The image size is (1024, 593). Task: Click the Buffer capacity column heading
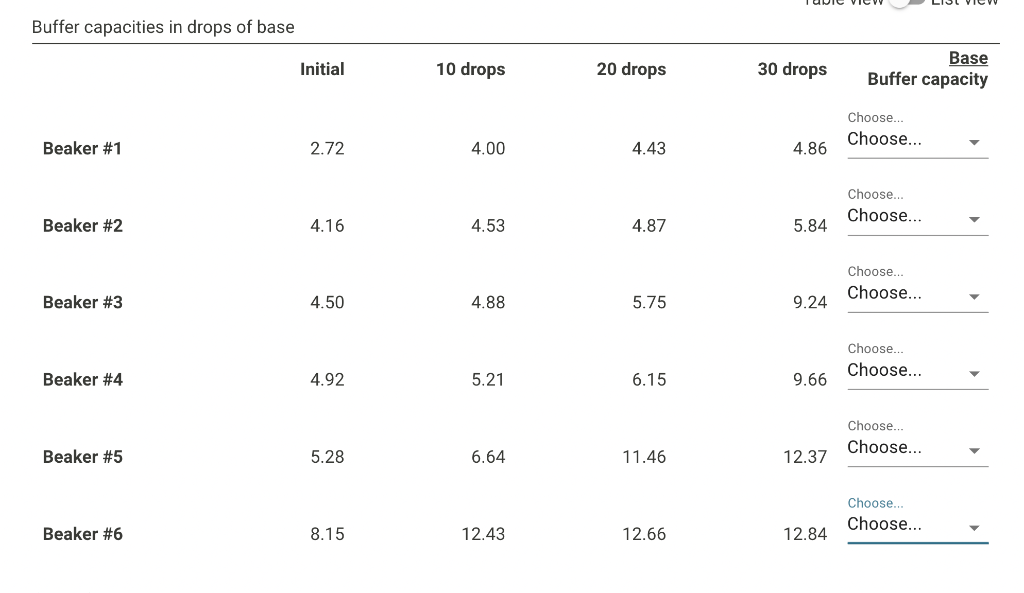927,79
